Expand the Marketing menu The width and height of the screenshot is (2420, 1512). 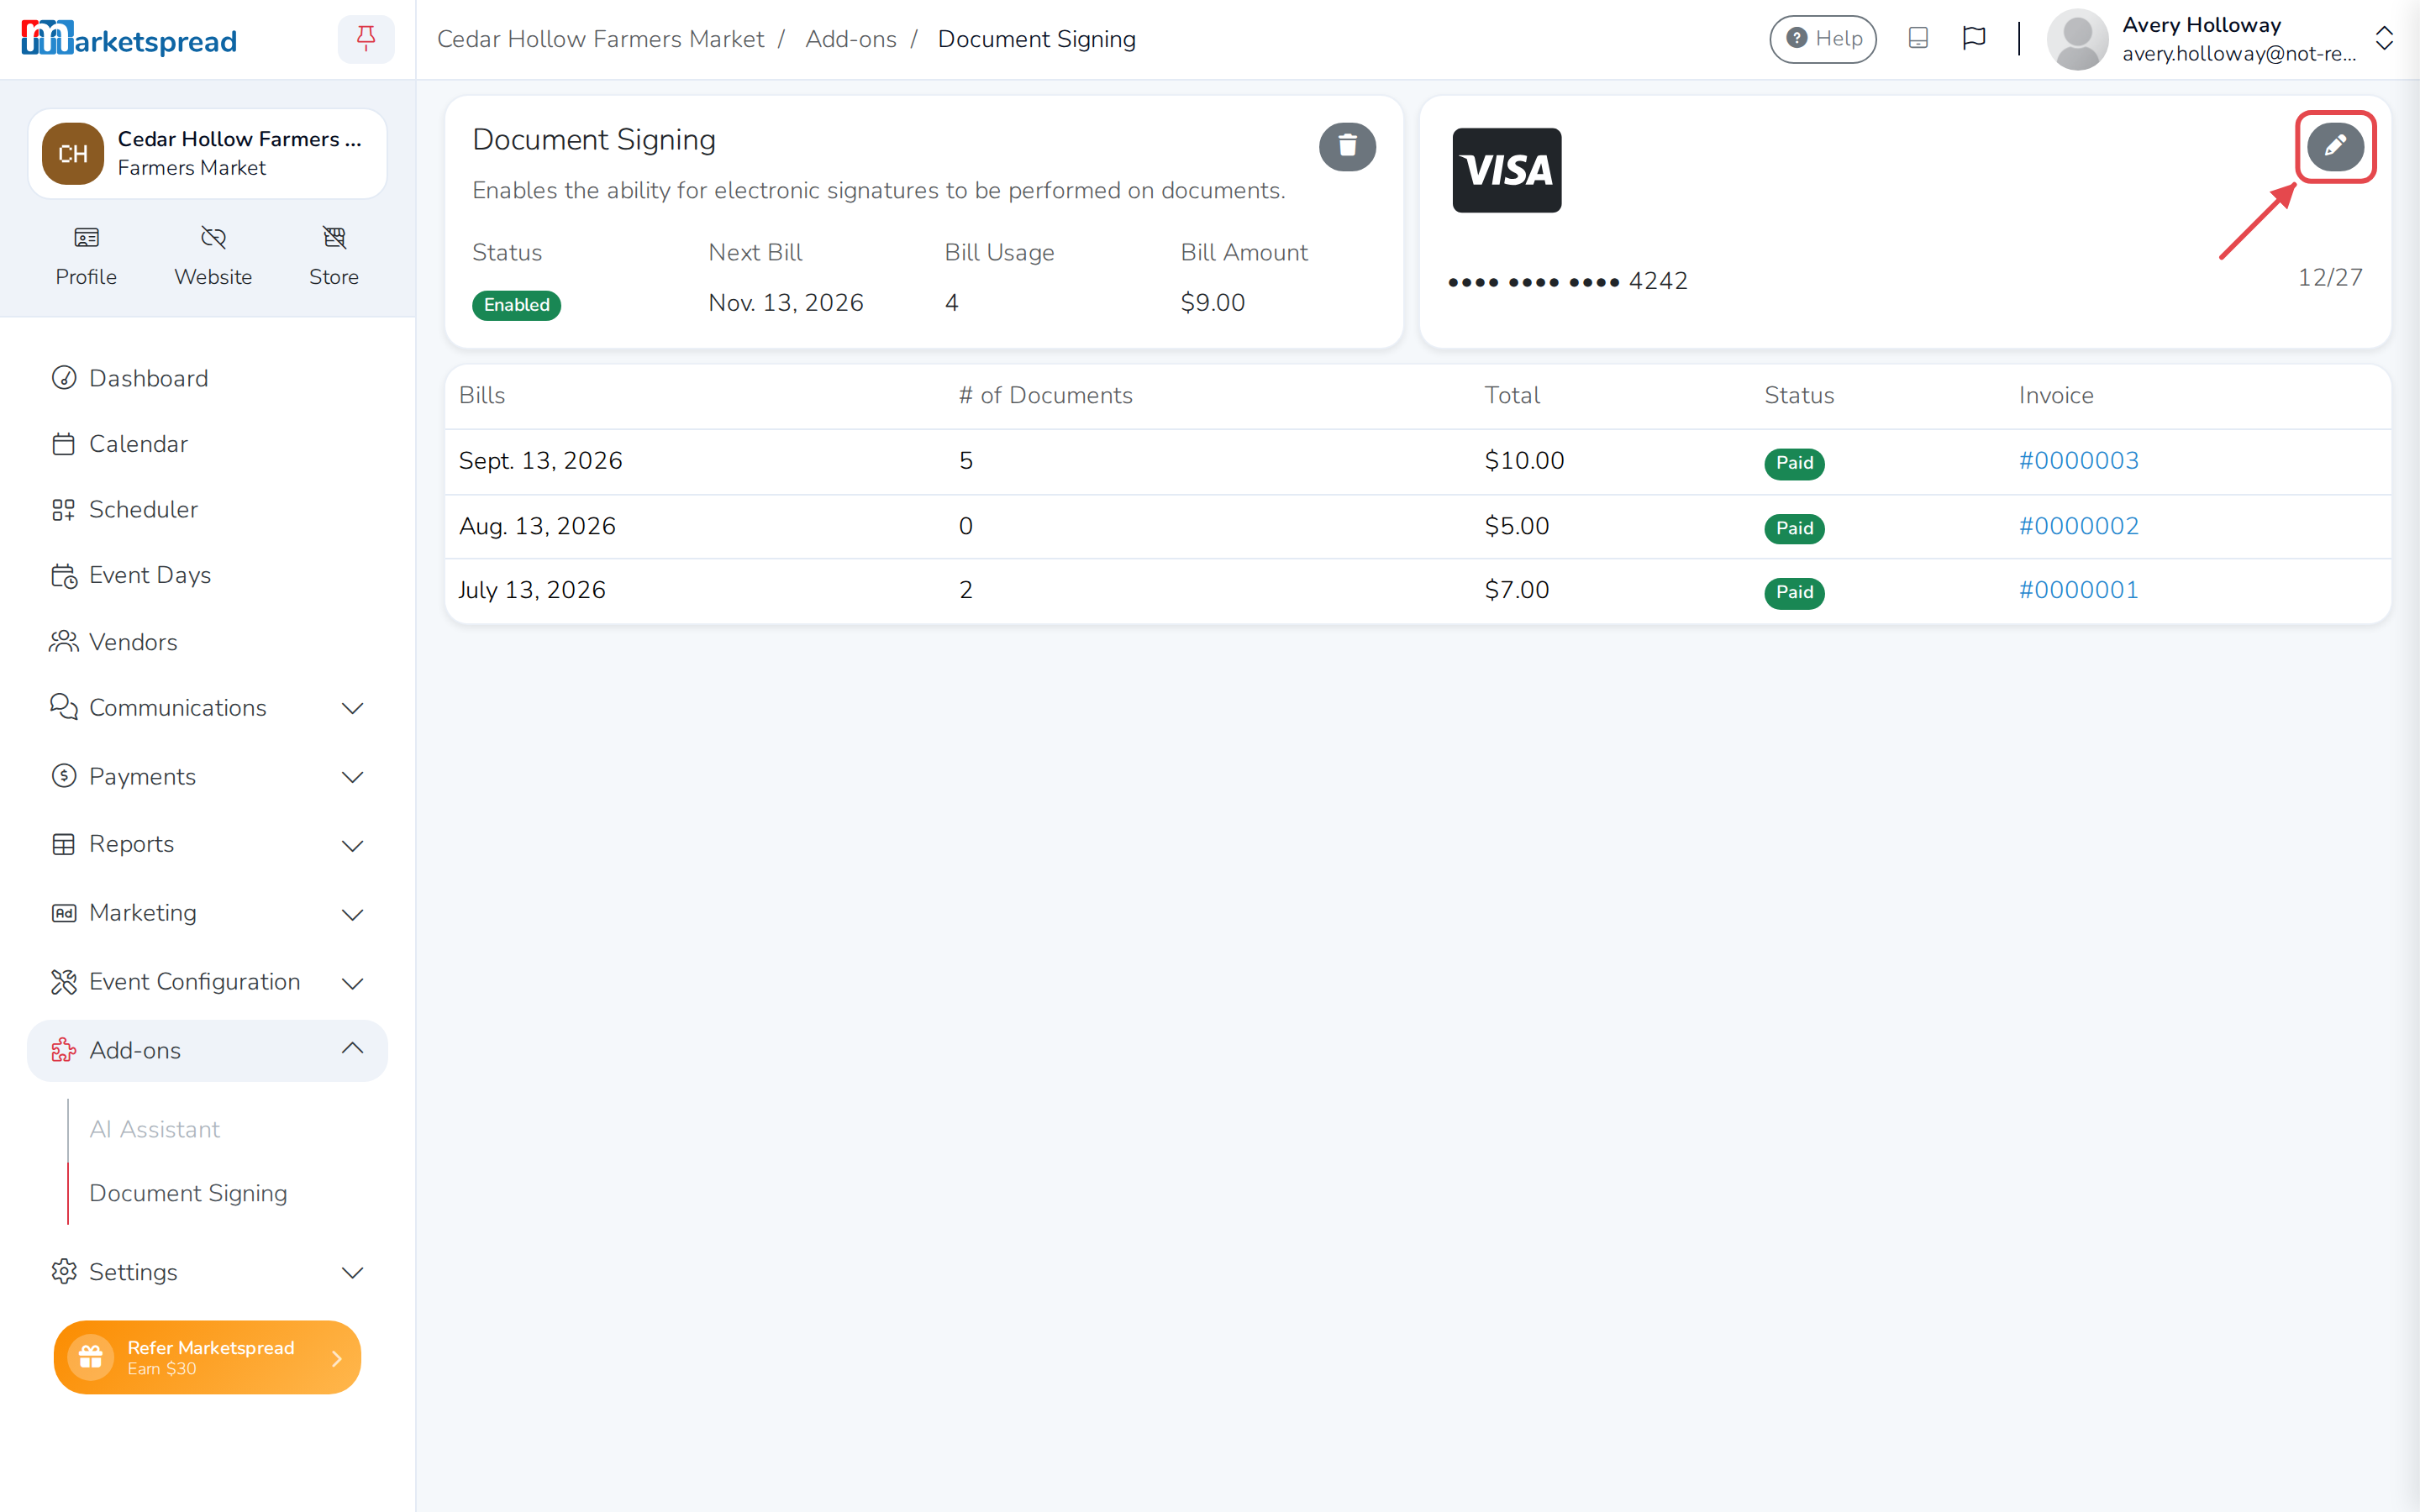pos(207,914)
